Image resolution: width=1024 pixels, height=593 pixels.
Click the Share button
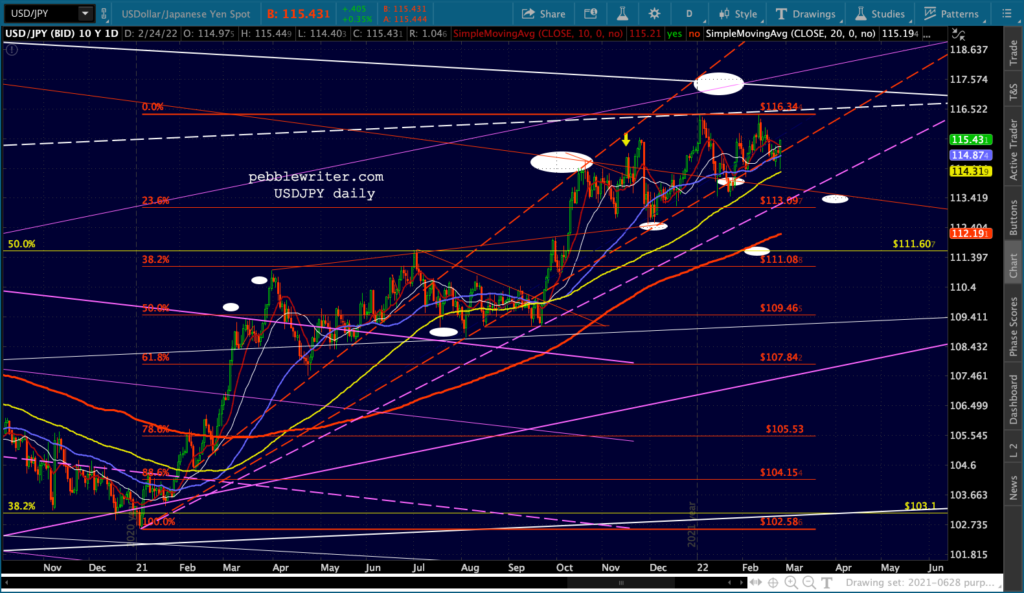point(543,14)
